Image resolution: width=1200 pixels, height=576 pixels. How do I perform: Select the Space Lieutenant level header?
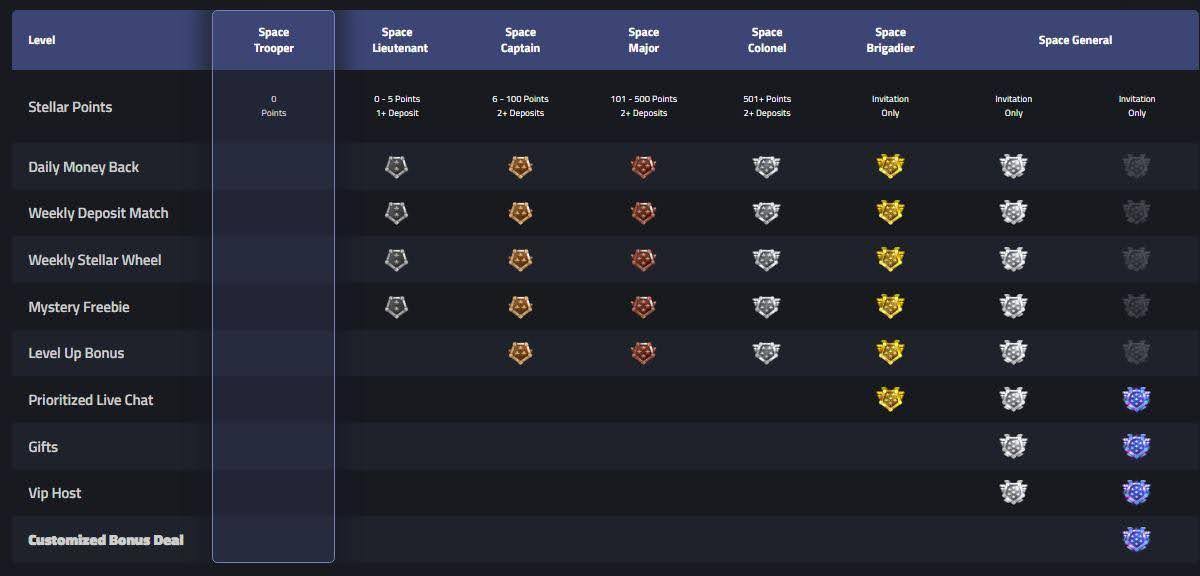397,40
